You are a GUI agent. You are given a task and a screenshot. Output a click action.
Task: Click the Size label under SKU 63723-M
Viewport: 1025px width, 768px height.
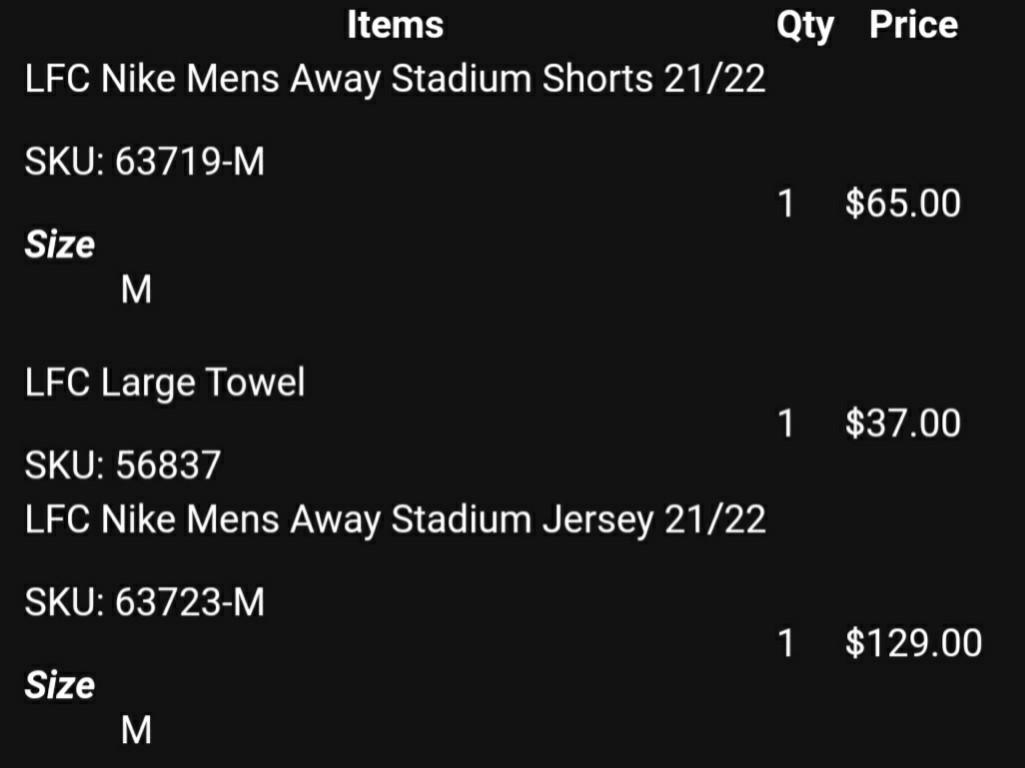[x=60, y=686]
